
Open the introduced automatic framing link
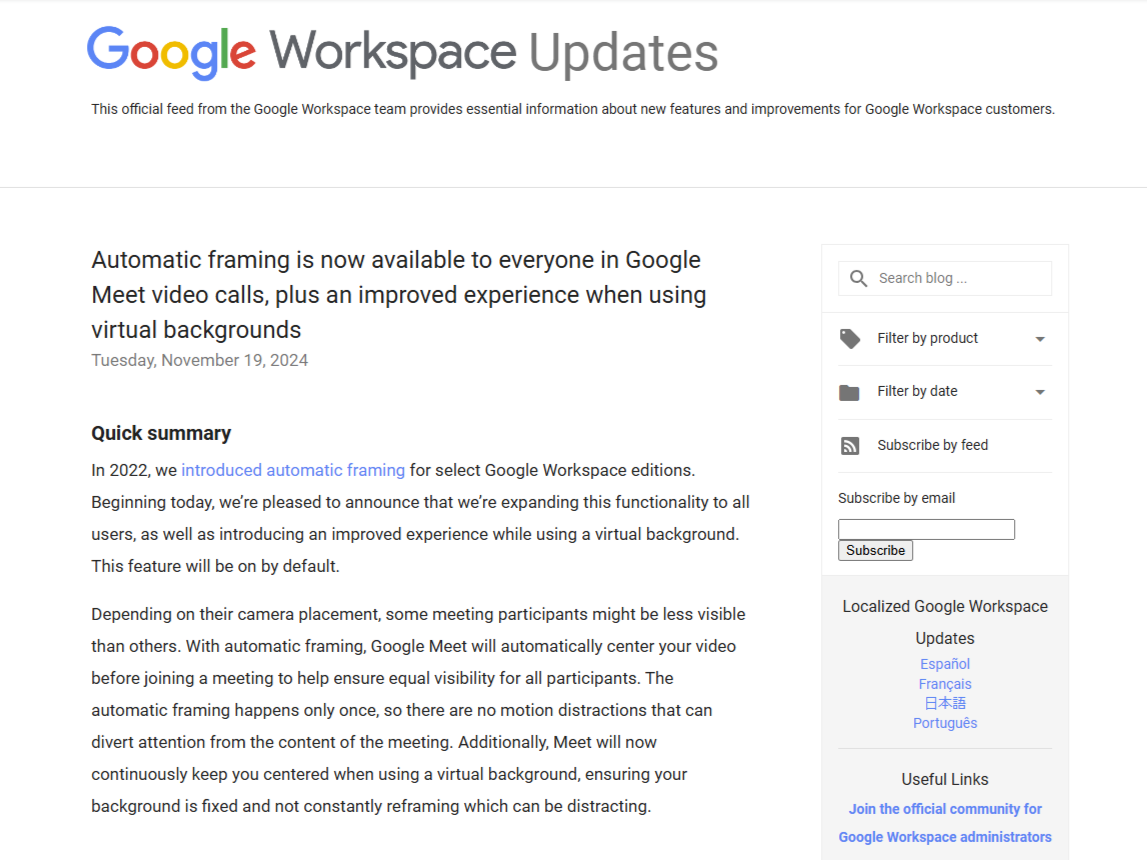coord(293,470)
